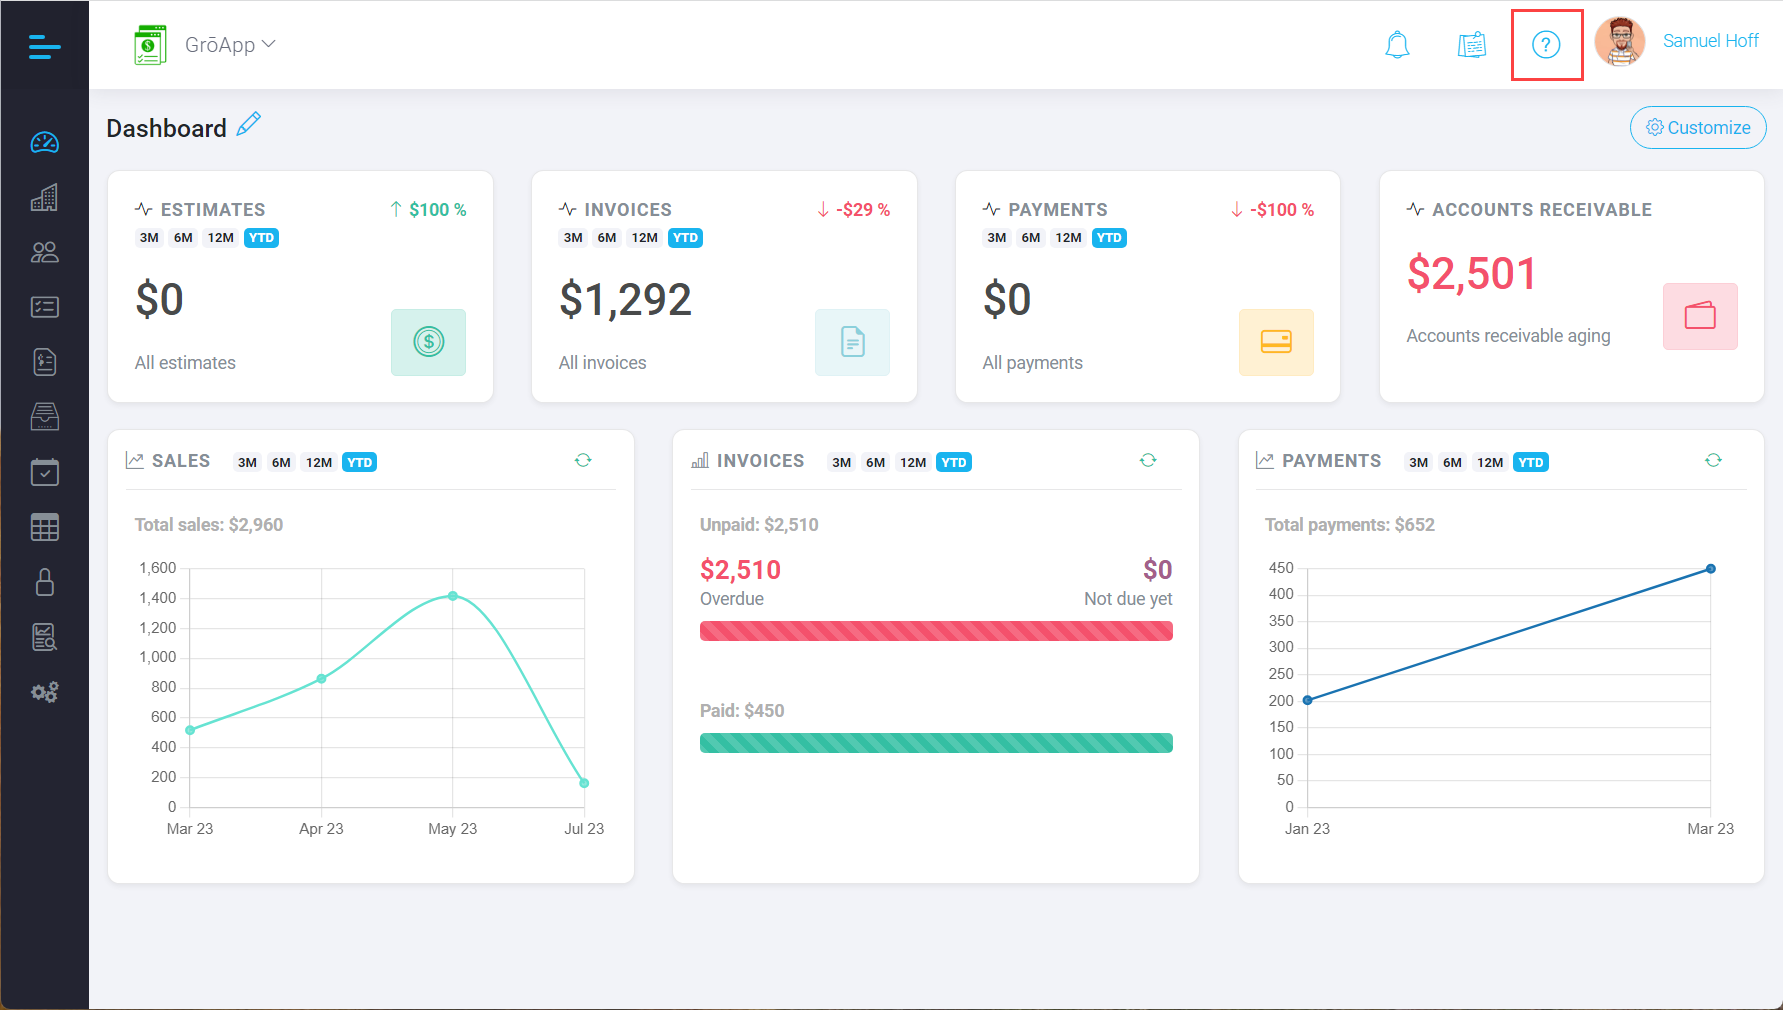This screenshot has height=1010, width=1783.
Task: Refresh the Invoices chart panel
Action: 1148,460
